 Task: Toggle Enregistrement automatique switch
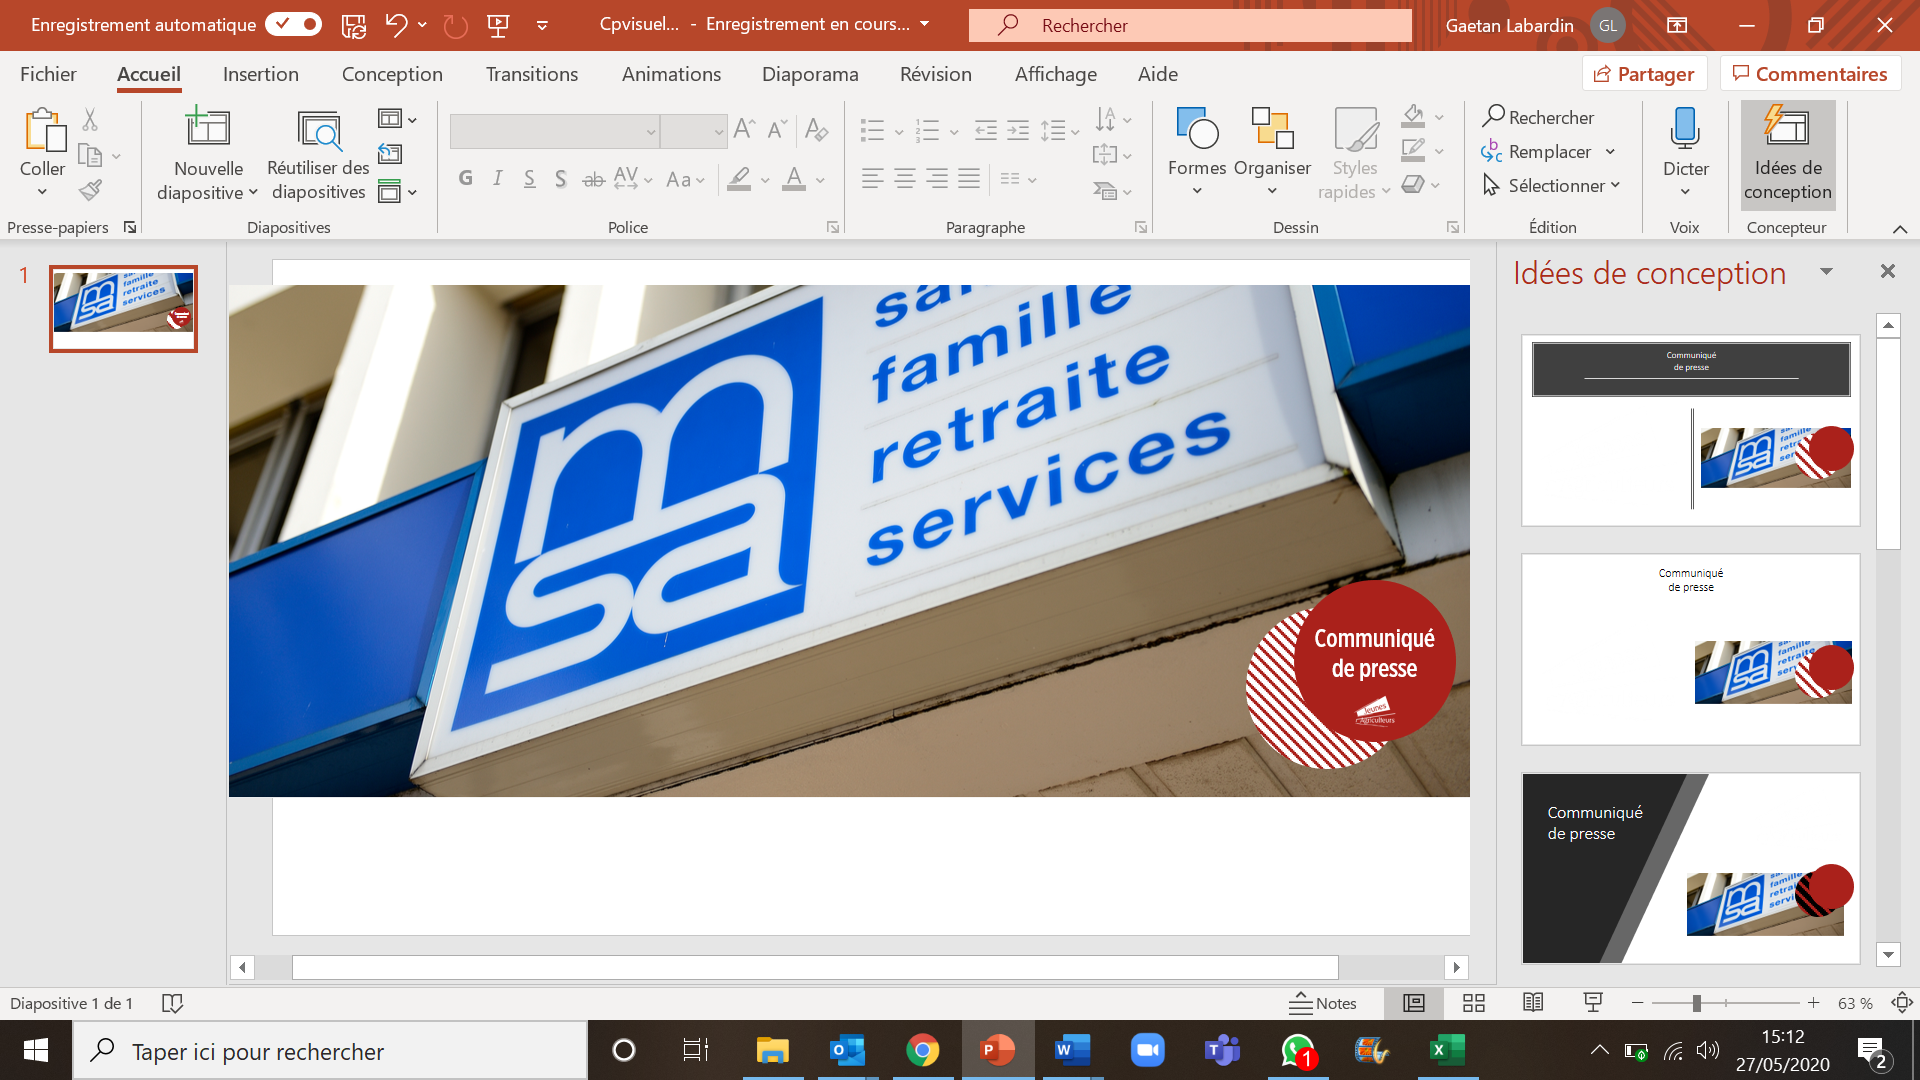click(294, 24)
